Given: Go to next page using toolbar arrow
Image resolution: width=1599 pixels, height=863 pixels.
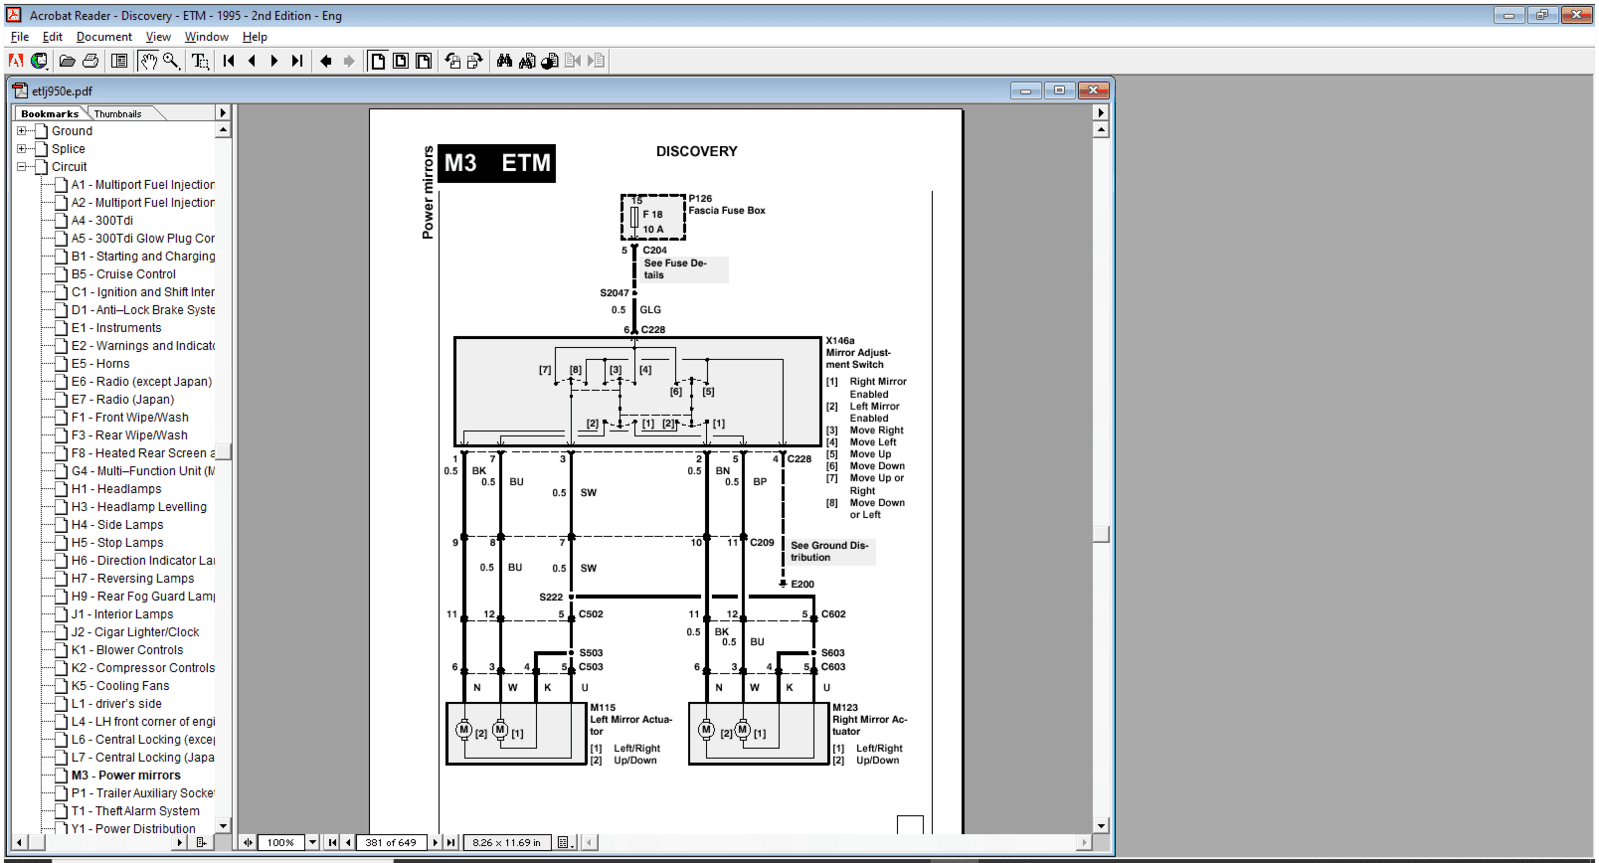Looking at the screenshot, I should [x=274, y=61].
